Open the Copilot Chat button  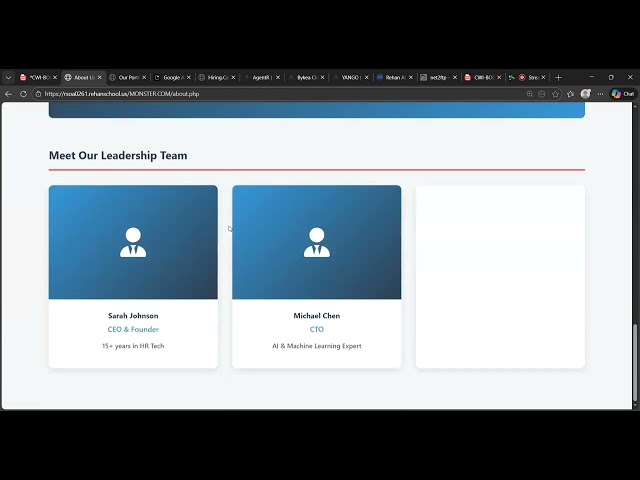coord(623,94)
